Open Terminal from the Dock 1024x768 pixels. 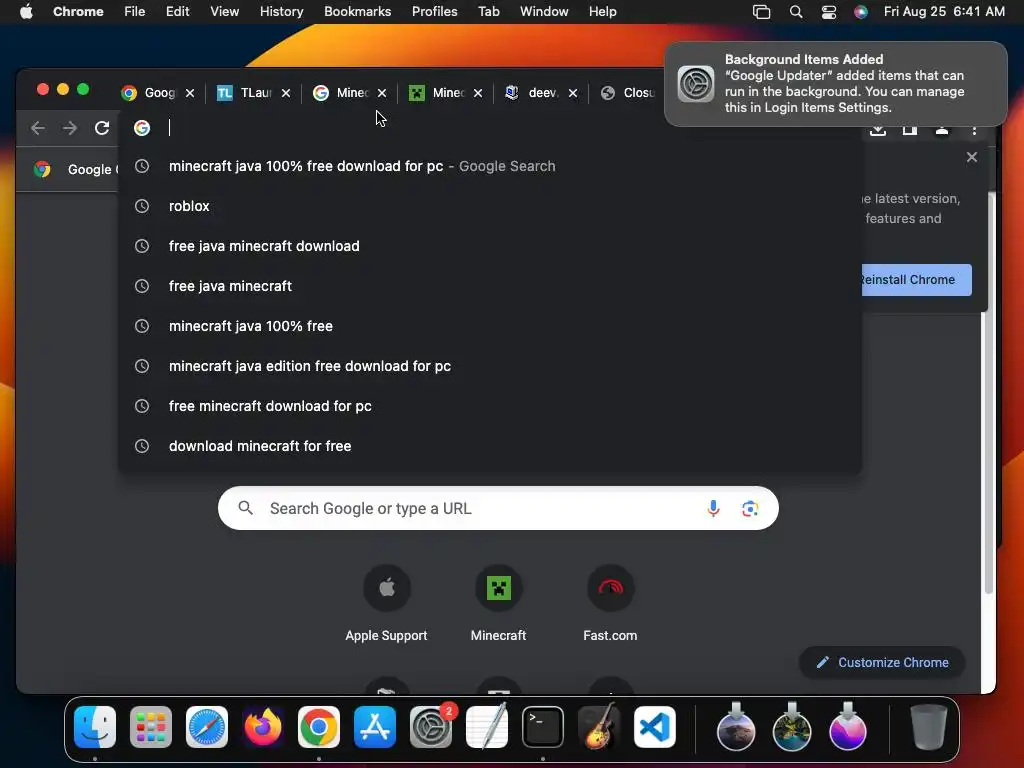[x=543, y=727]
